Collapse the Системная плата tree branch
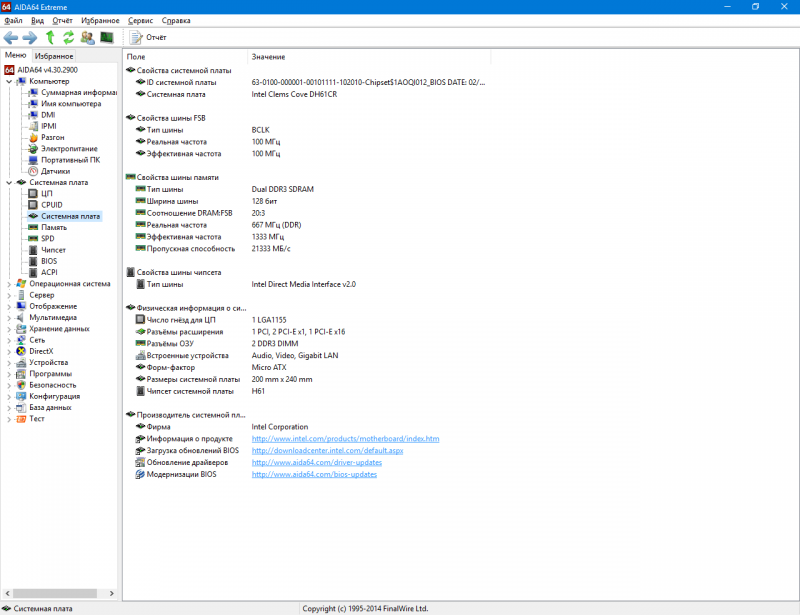The height and width of the screenshot is (615, 800). (x=9, y=183)
